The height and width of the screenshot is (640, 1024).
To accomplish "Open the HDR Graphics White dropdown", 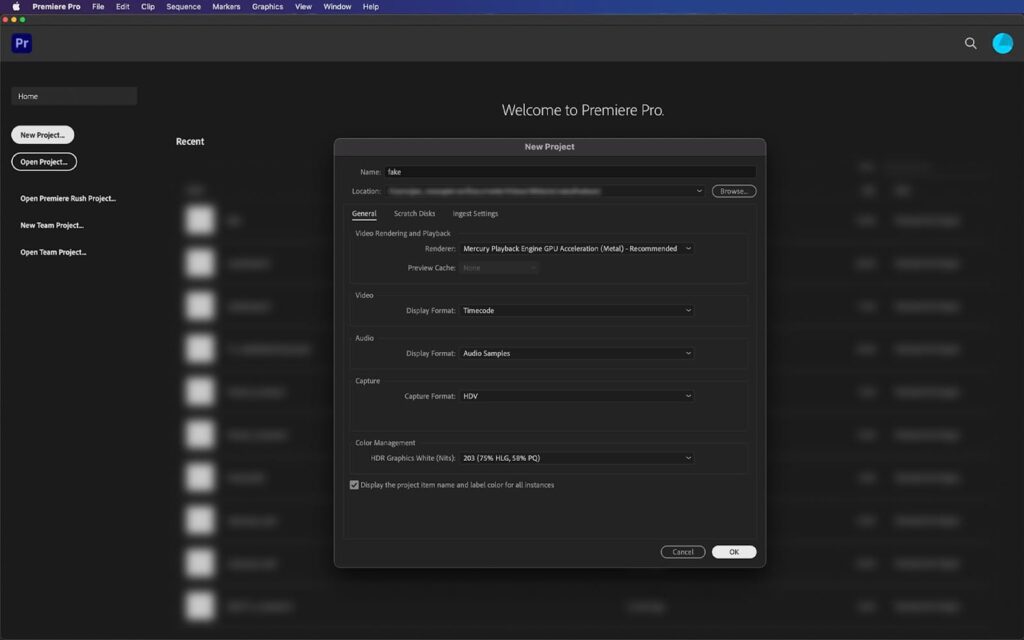I will (x=576, y=458).
